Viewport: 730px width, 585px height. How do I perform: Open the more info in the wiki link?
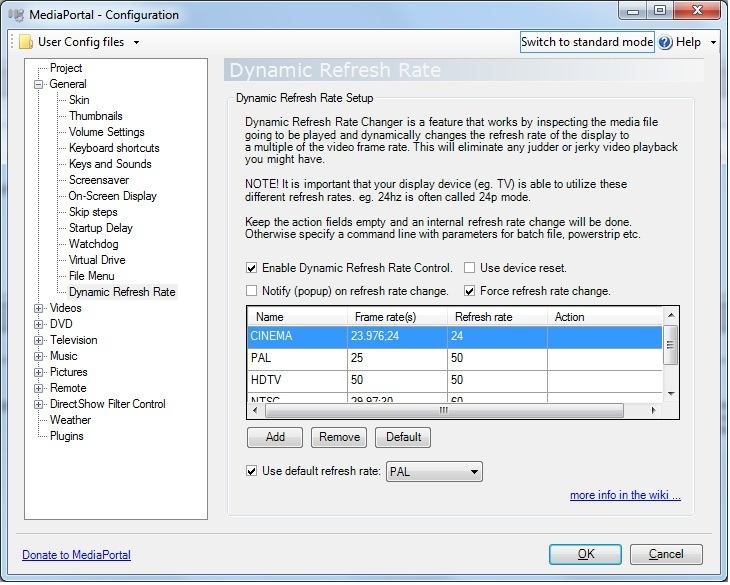(x=627, y=496)
